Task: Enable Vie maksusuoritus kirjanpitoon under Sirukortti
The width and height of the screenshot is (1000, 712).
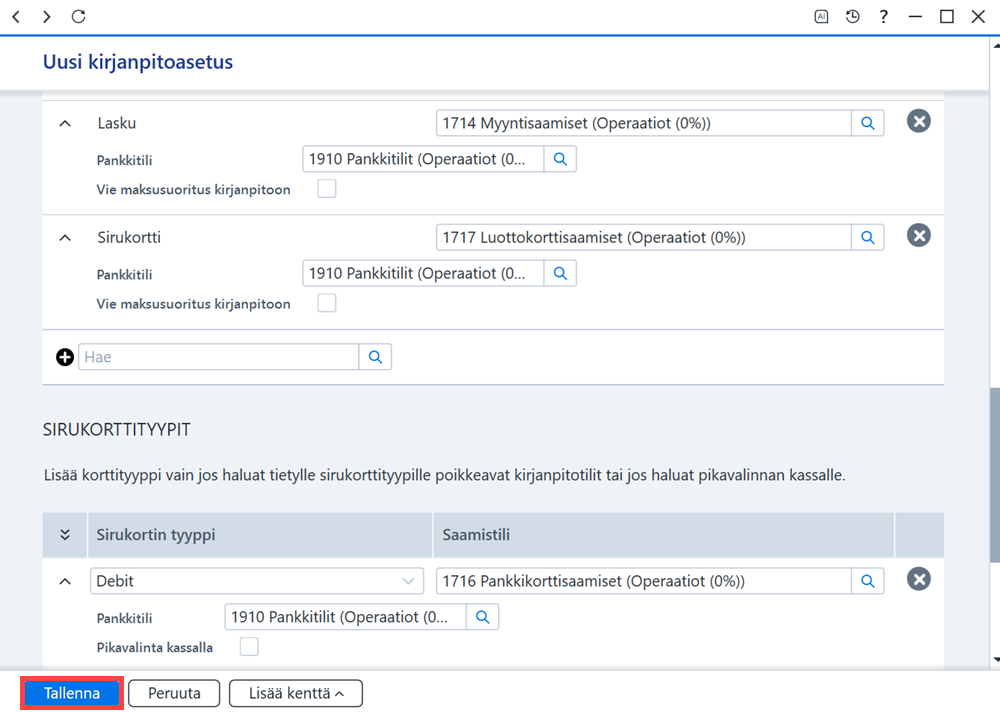Action: pyautogui.click(x=327, y=303)
